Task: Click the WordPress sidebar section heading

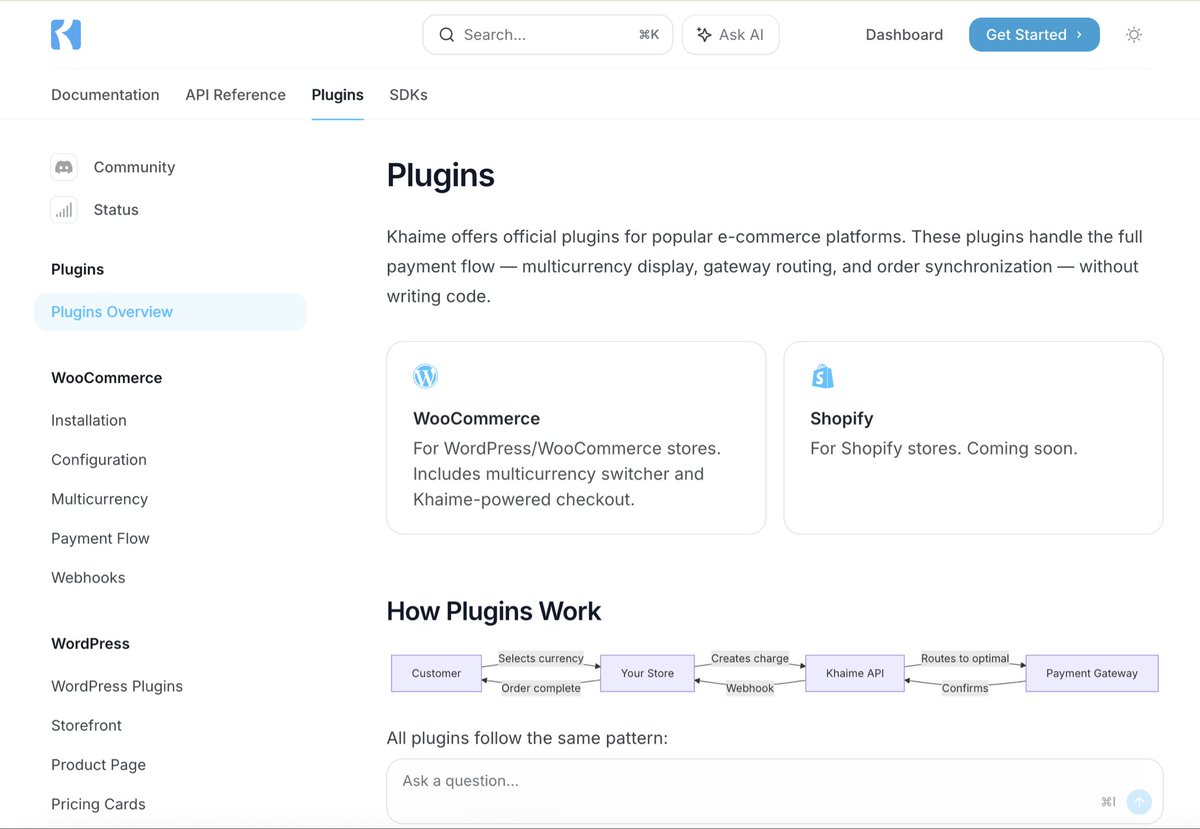Action: (90, 643)
